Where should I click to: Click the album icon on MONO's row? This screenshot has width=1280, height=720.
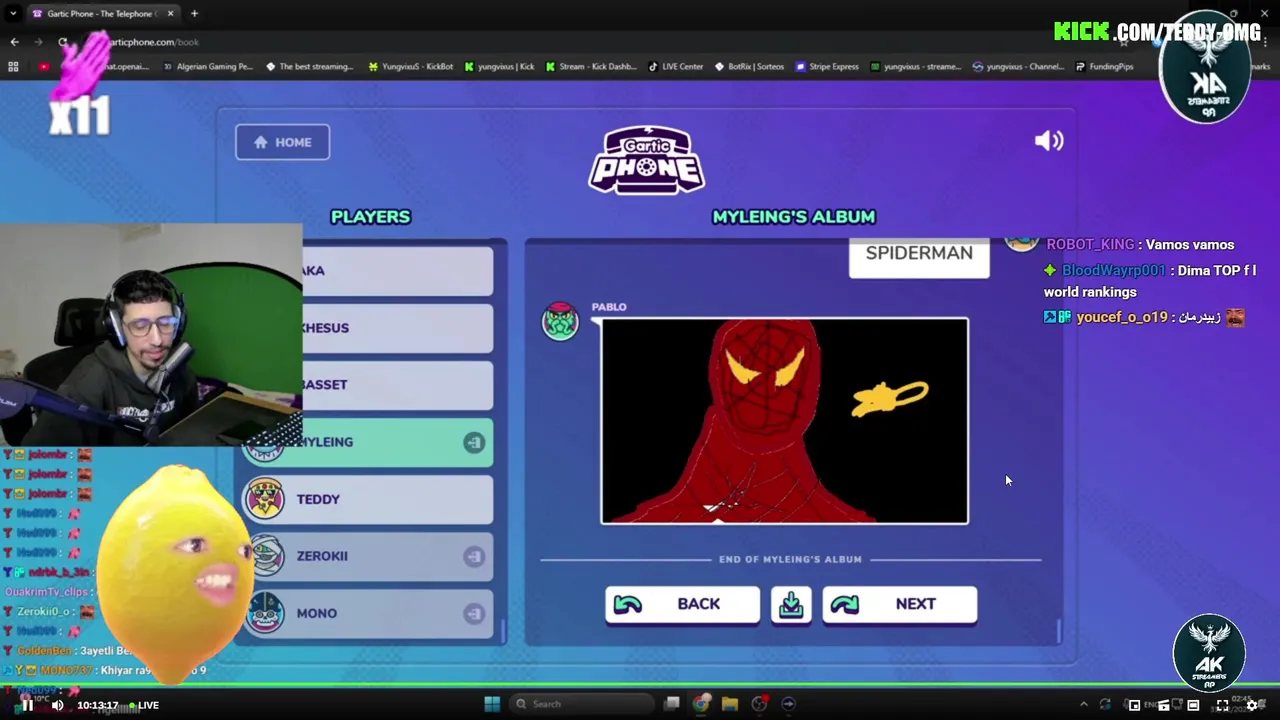(474, 613)
